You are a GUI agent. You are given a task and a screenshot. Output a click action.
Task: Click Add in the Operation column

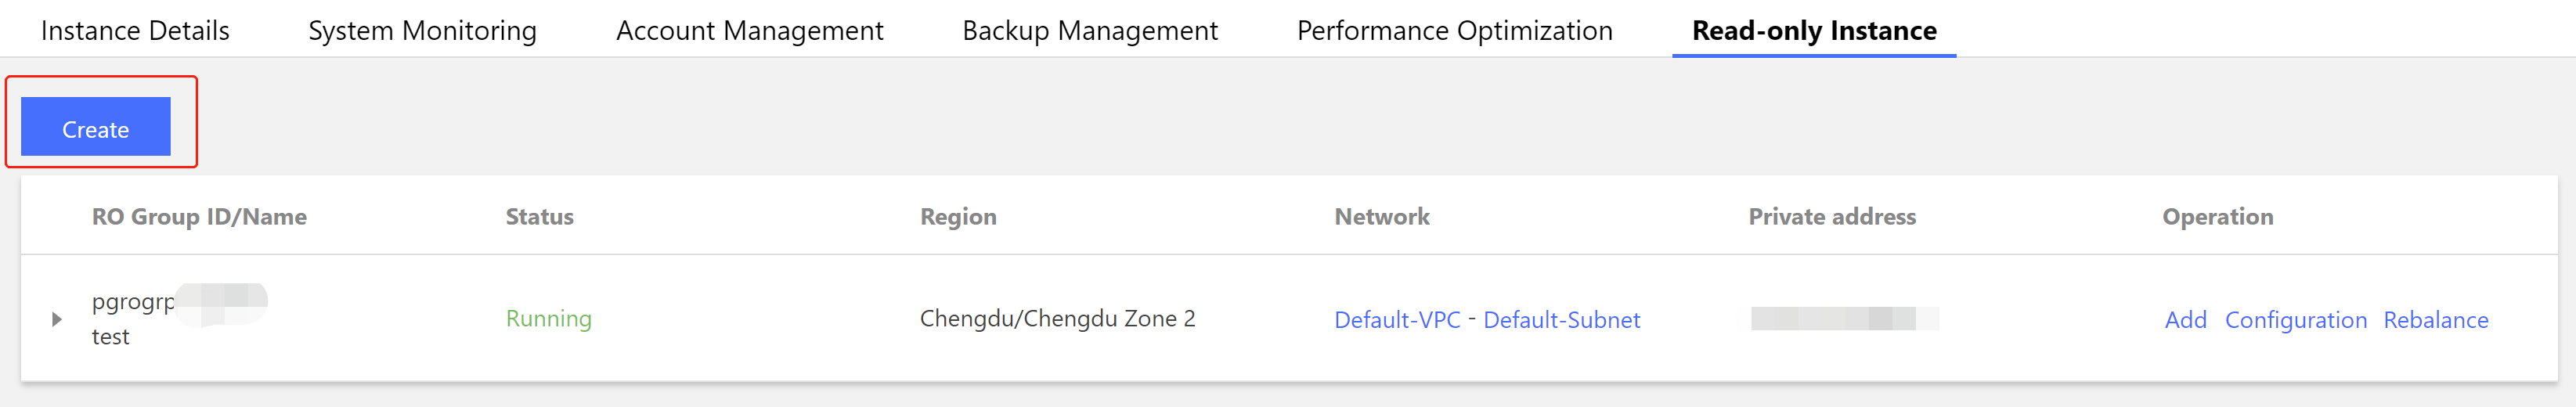[x=2185, y=320]
